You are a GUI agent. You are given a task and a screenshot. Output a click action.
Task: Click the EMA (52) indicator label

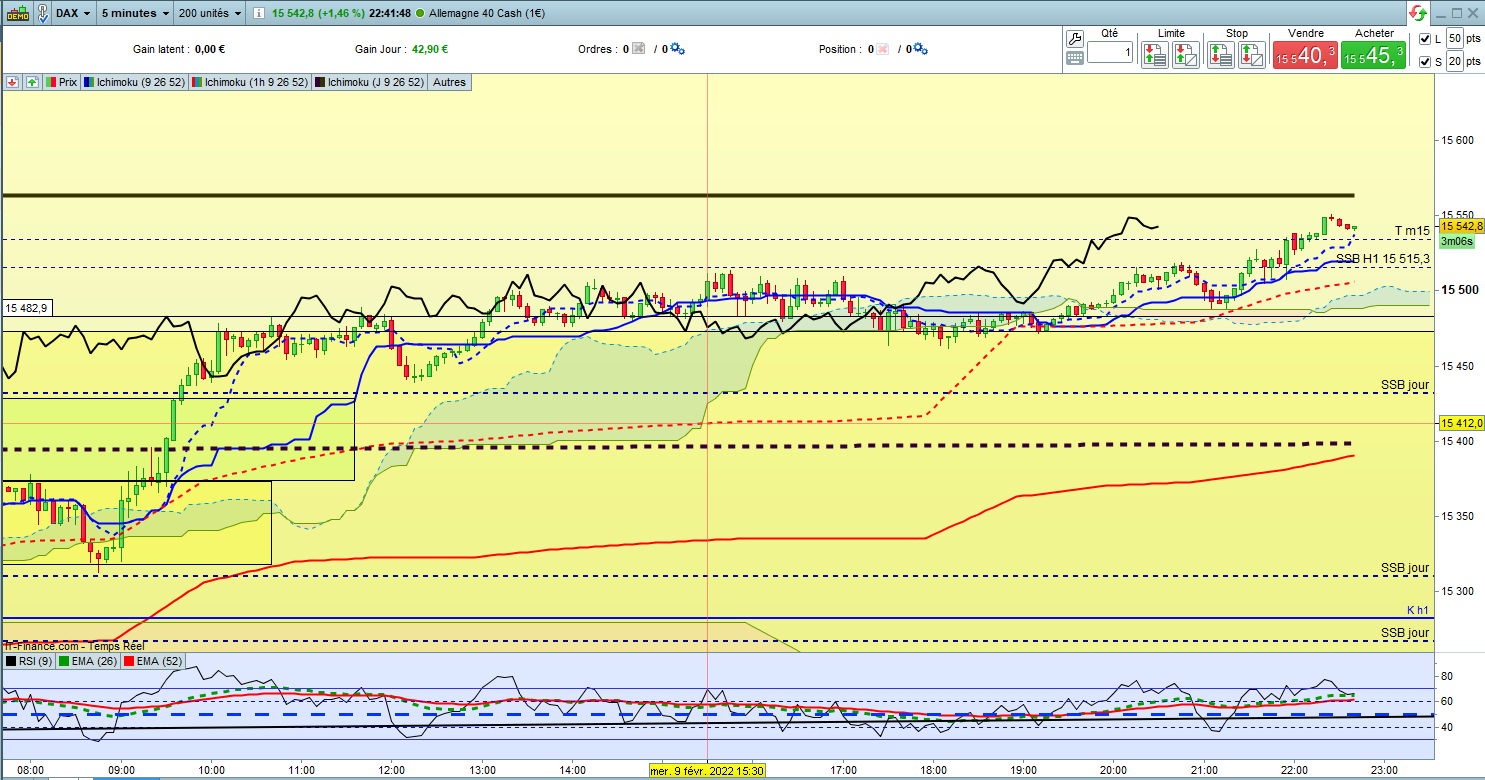pyautogui.click(x=152, y=661)
